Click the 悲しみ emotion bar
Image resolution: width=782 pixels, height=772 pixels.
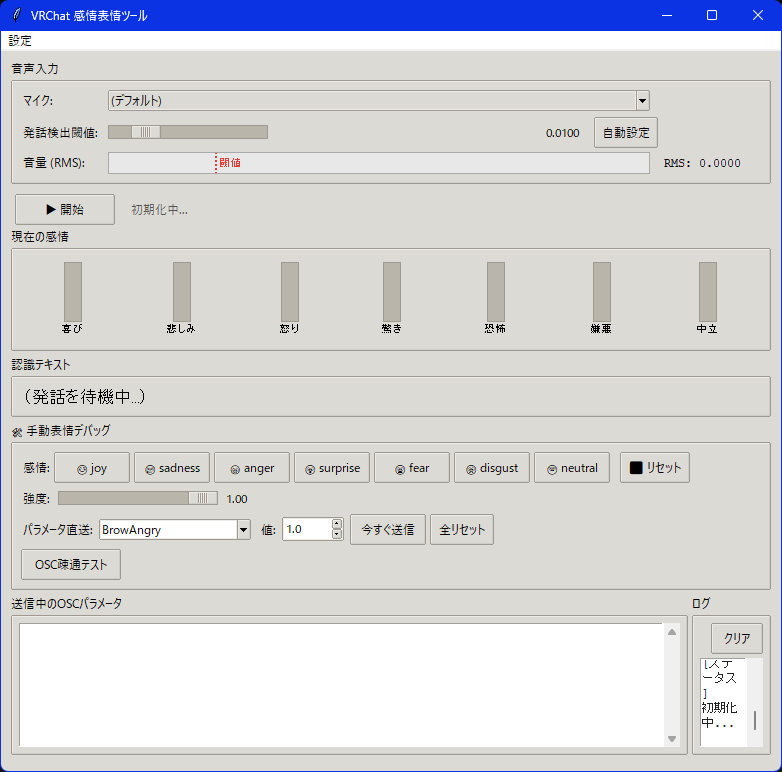click(x=182, y=292)
